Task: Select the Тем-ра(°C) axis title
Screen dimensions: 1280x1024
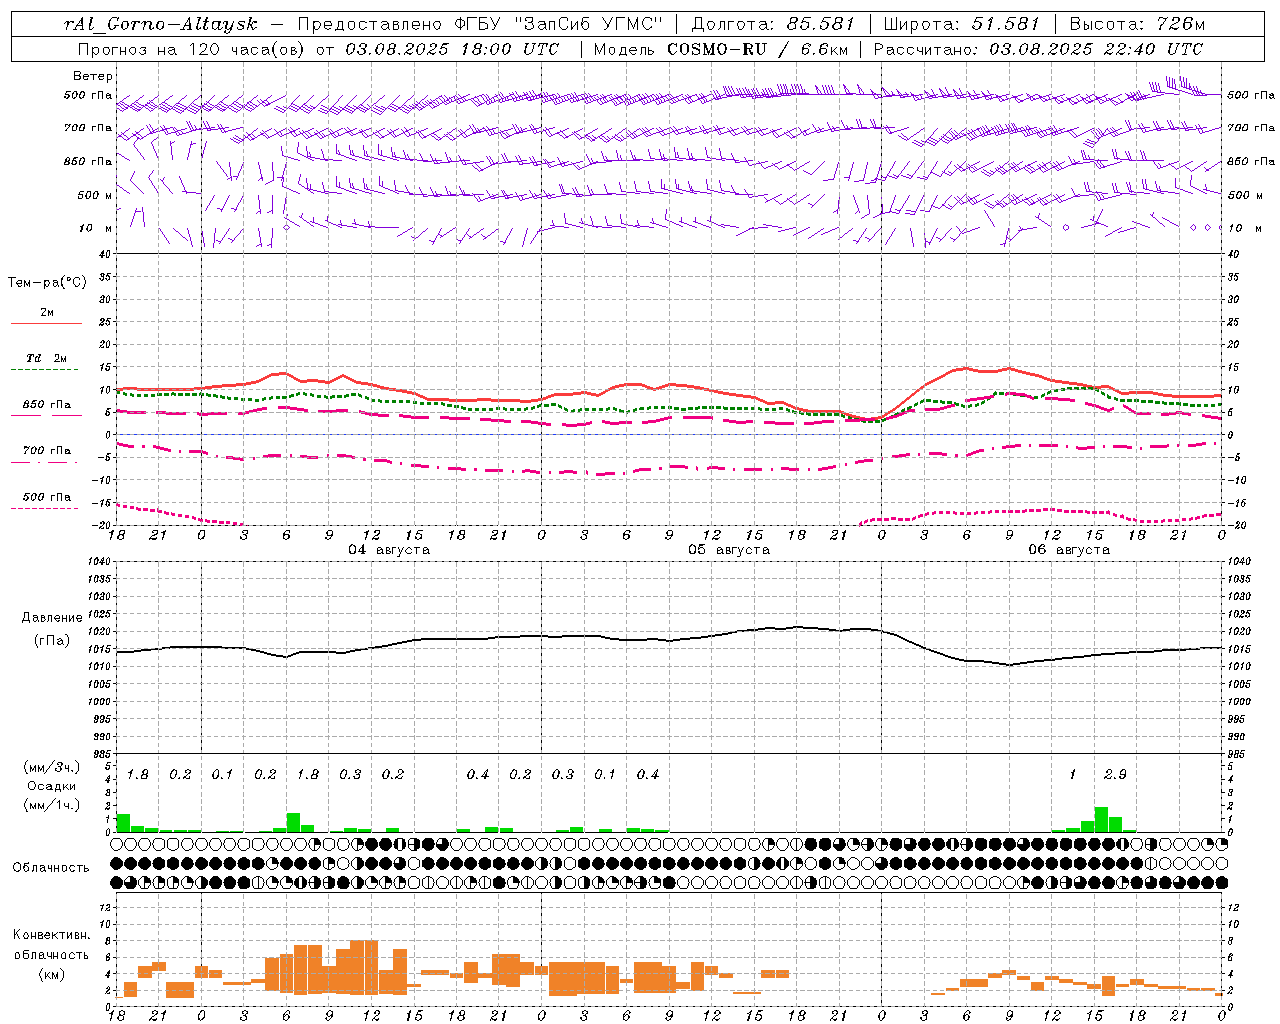Action: (x=47, y=283)
